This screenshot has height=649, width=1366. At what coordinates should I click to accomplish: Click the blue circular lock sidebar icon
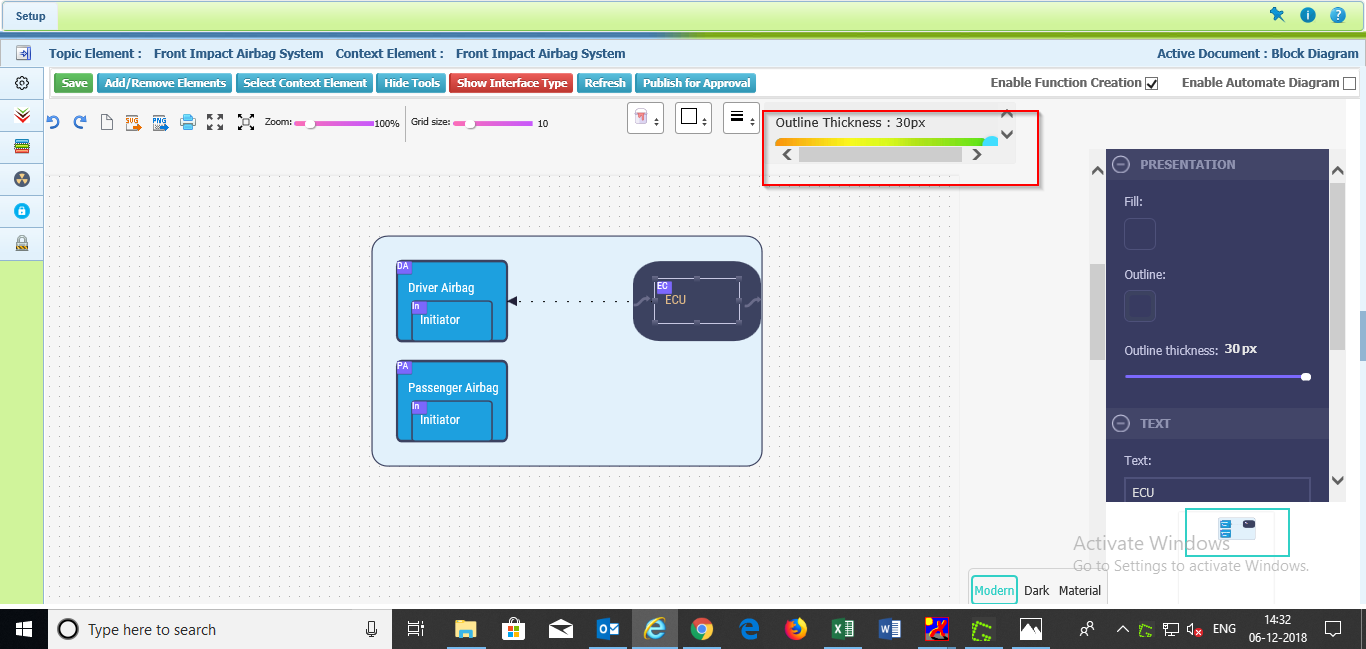coord(22,211)
